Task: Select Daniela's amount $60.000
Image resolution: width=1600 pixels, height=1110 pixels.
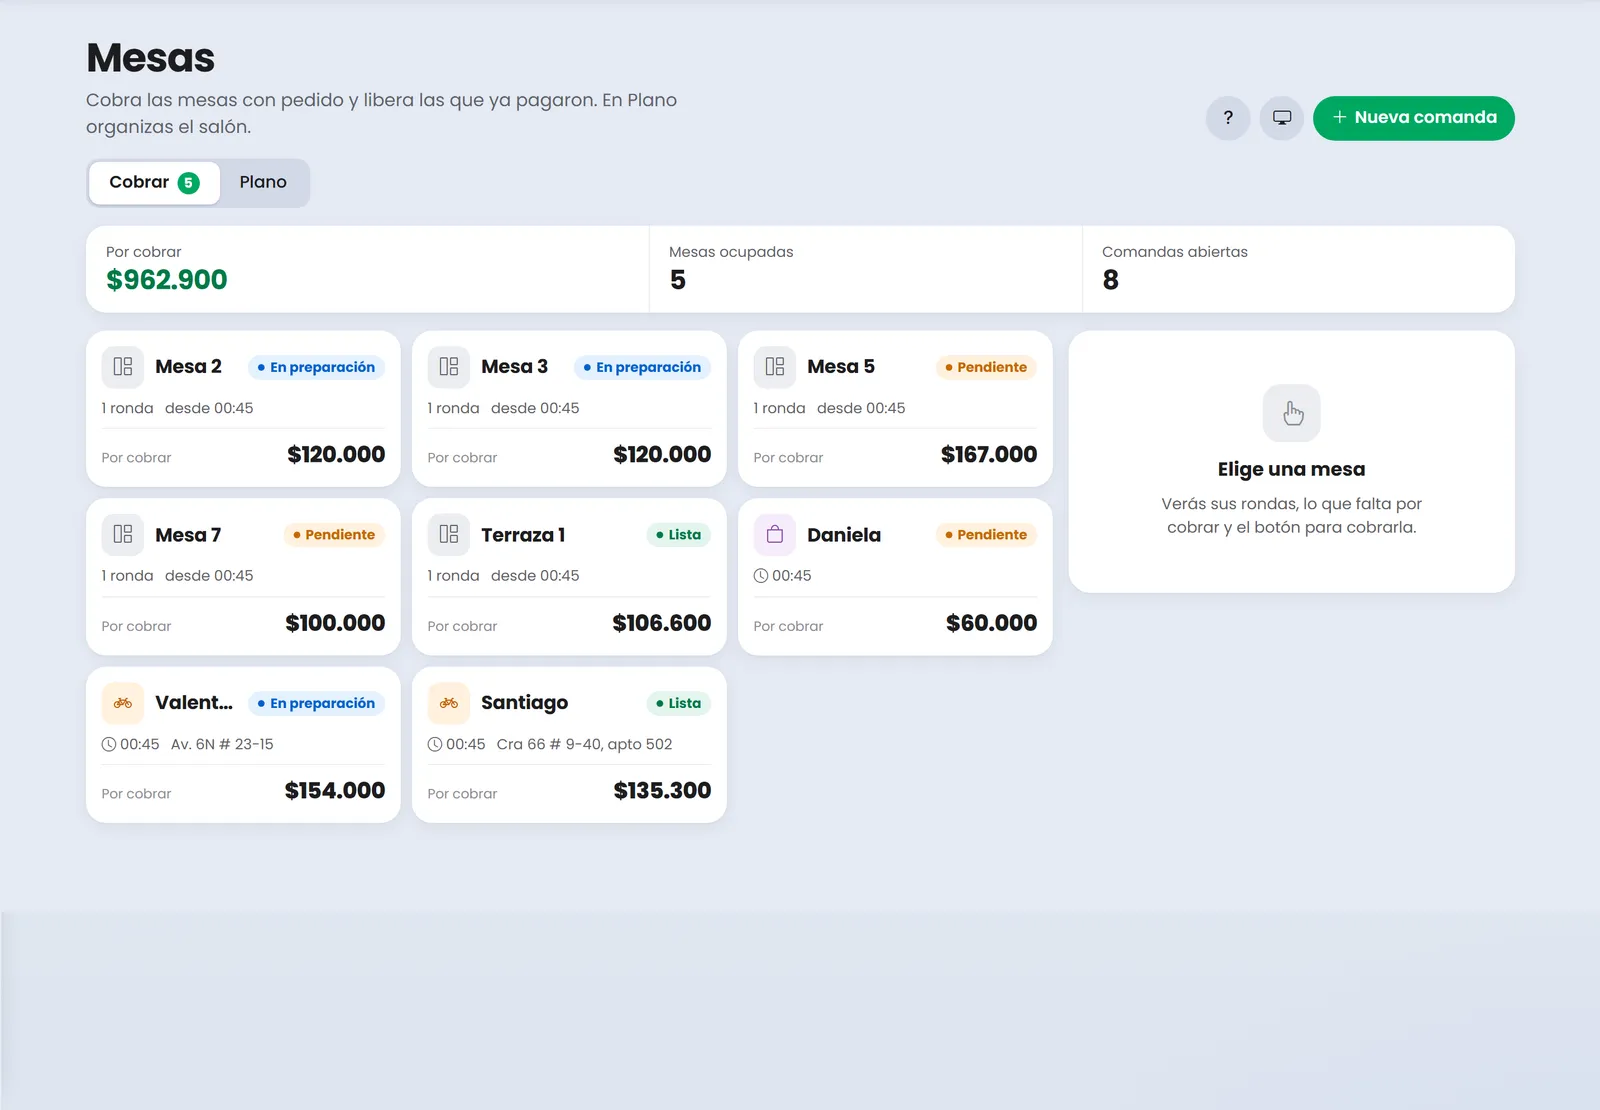Action: point(992,623)
